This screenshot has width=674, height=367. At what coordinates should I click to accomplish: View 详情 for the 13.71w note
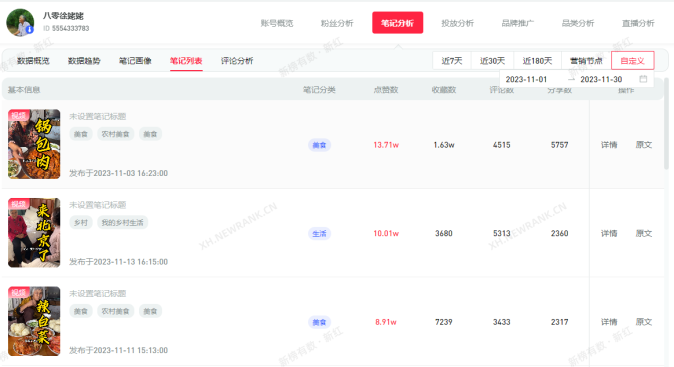pyautogui.click(x=609, y=145)
